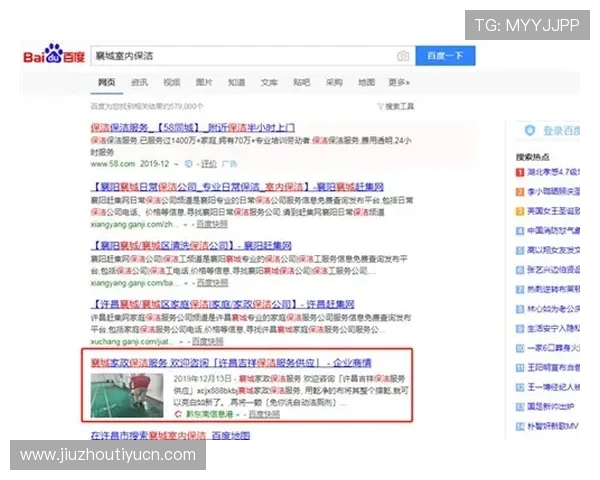Expand dropdown arrow beside xiangyang.ganji.com/ba
The width and height of the screenshot is (600, 480).
(186, 283)
